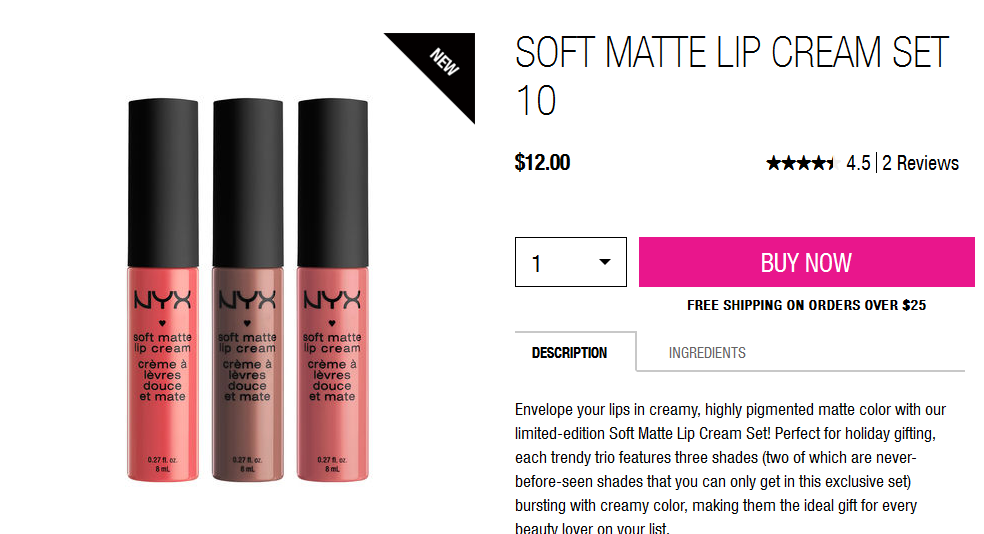Click the star rating icons
The height and width of the screenshot is (534, 984).
802,164
